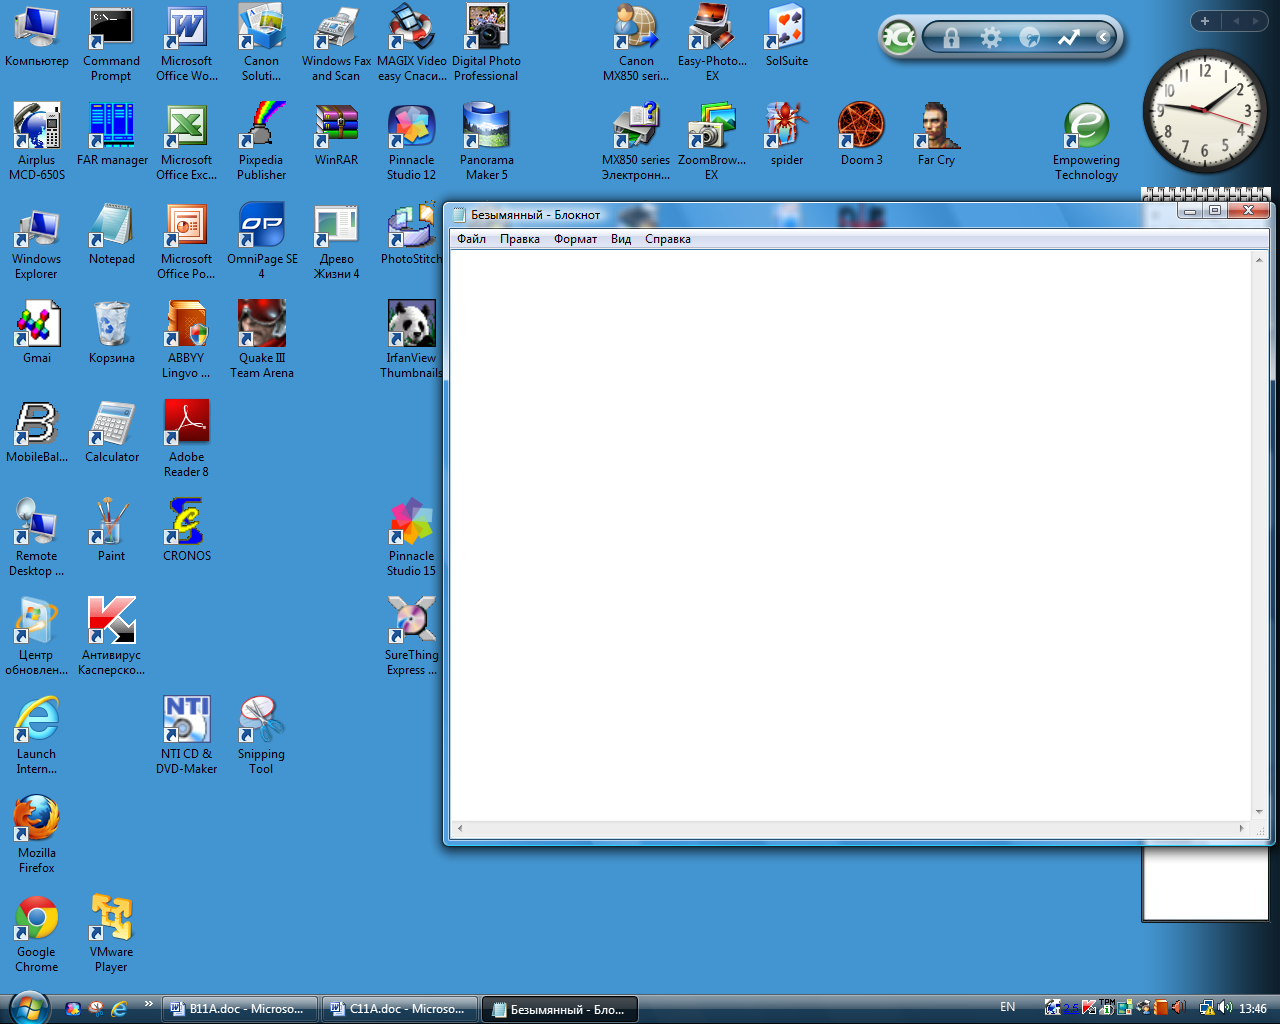Screen dimensions: 1280x1024
Task: Click lock icon in Acer widget bar
Action: 951,38
